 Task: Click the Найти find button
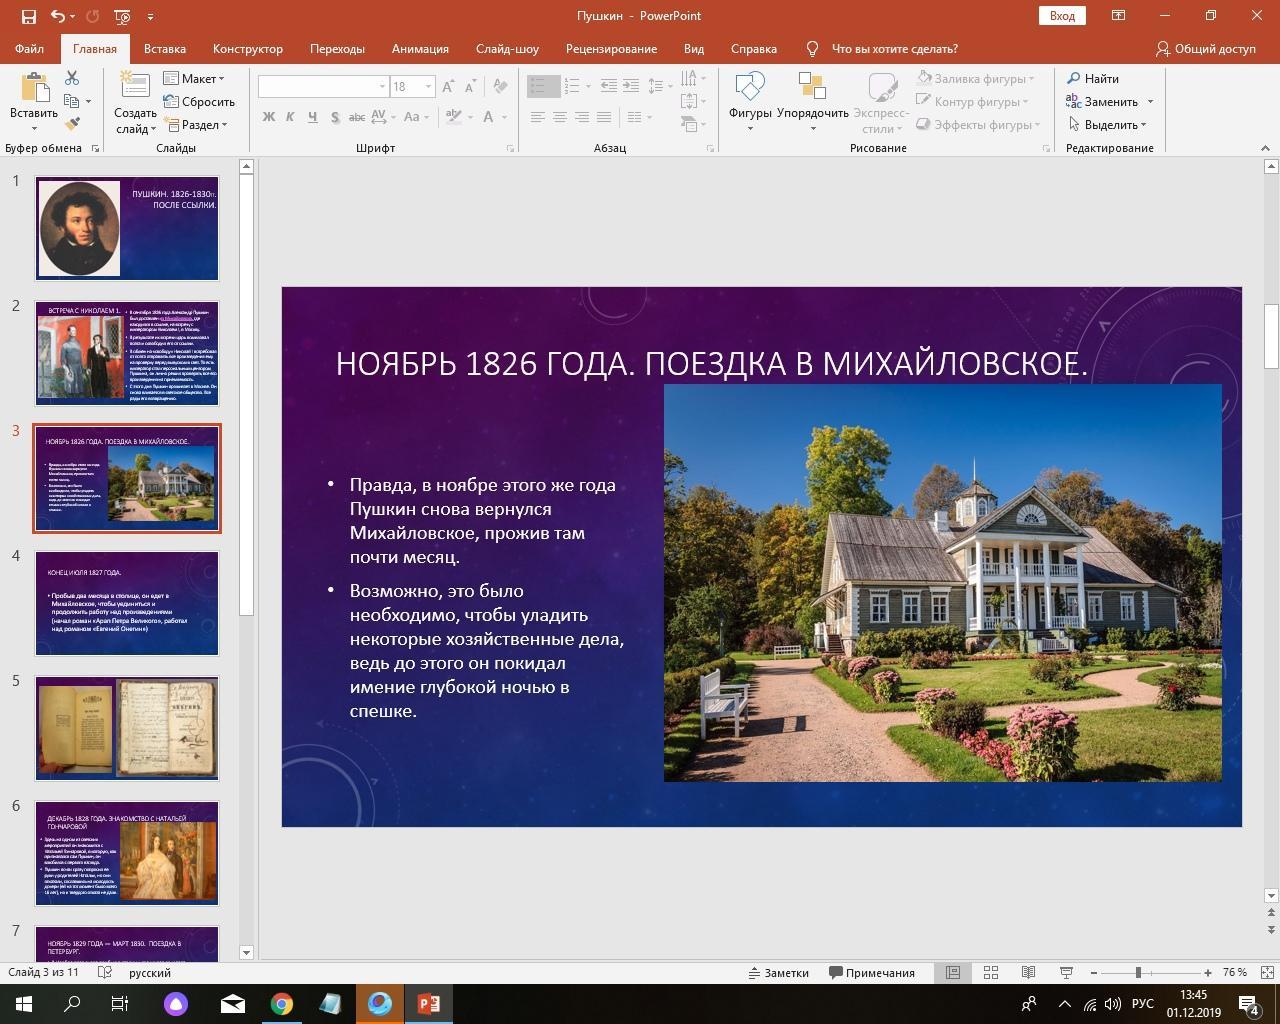[1093, 78]
